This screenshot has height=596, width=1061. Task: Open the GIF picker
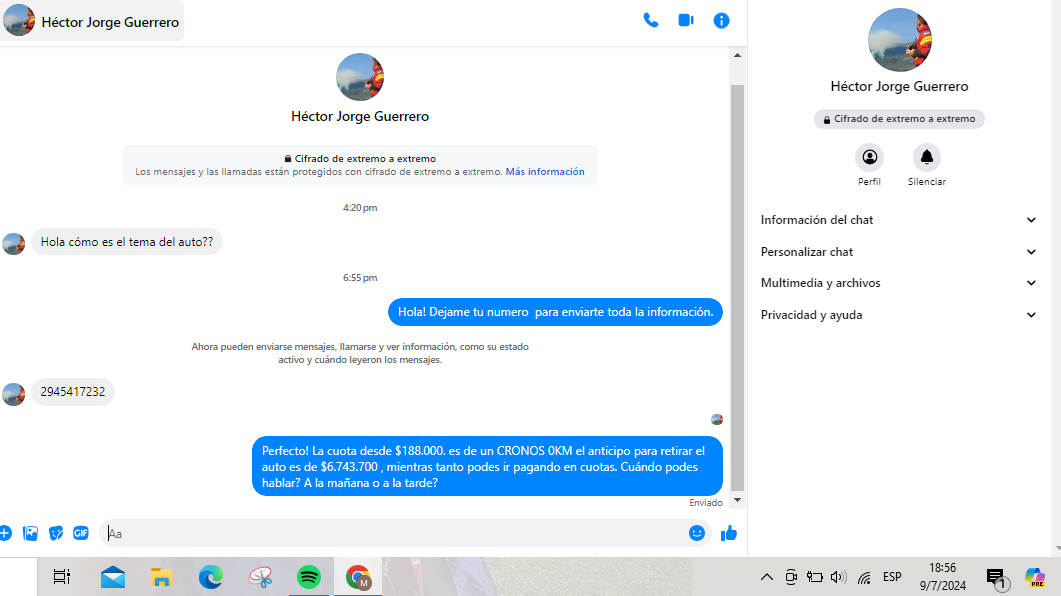81,533
